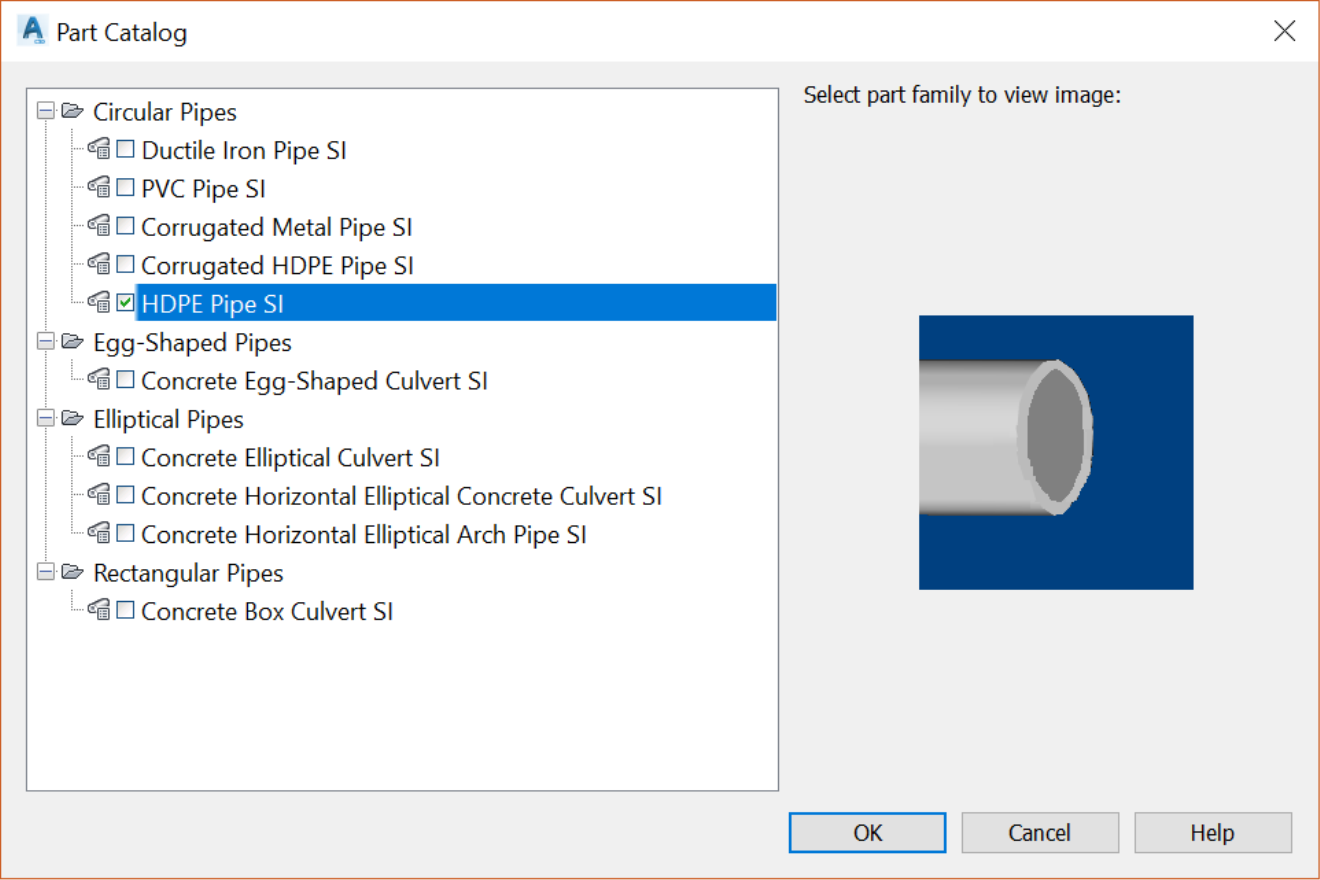Check the Concrete Box Culvert SI checkbox
The image size is (1320, 880).
pyautogui.click(x=125, y=609)
